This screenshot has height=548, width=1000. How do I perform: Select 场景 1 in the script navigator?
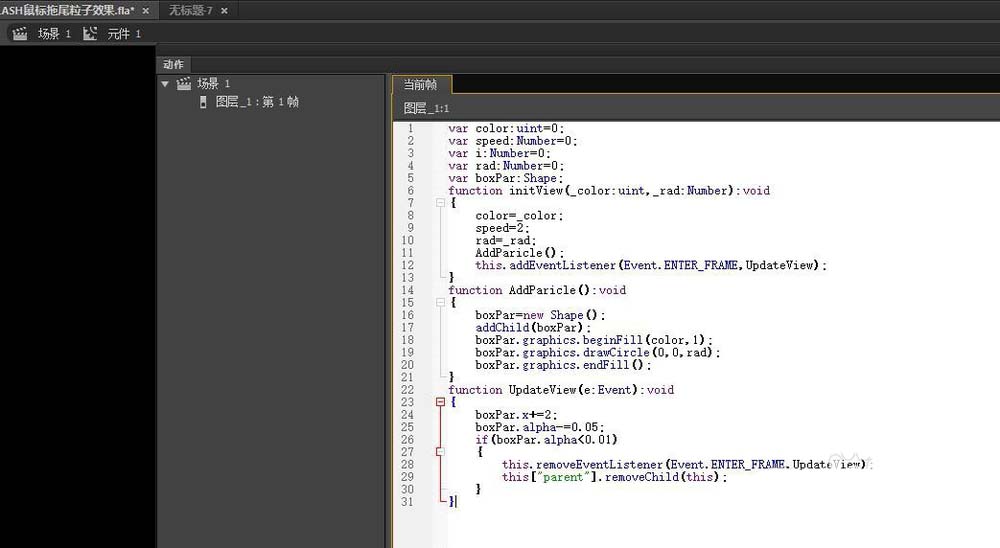click(213, 84)
